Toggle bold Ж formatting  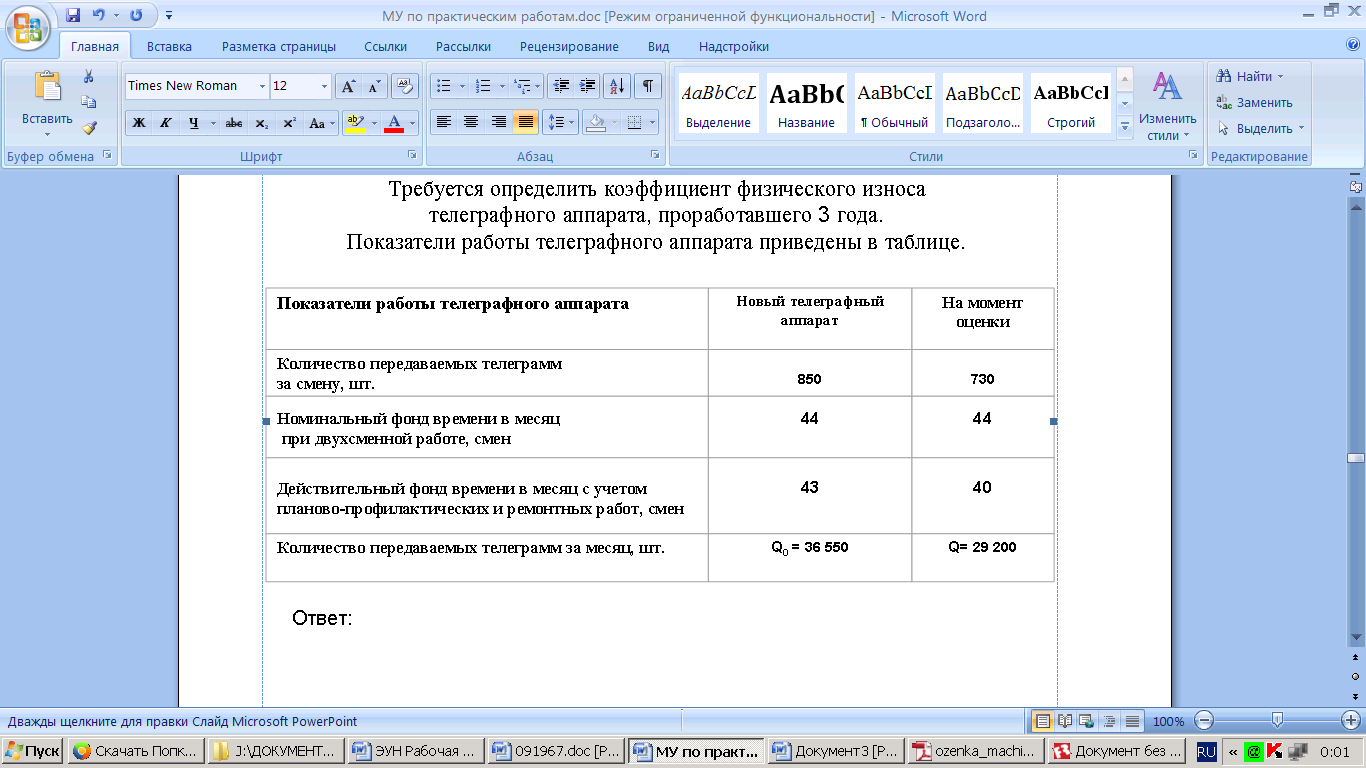coord(139,123)
